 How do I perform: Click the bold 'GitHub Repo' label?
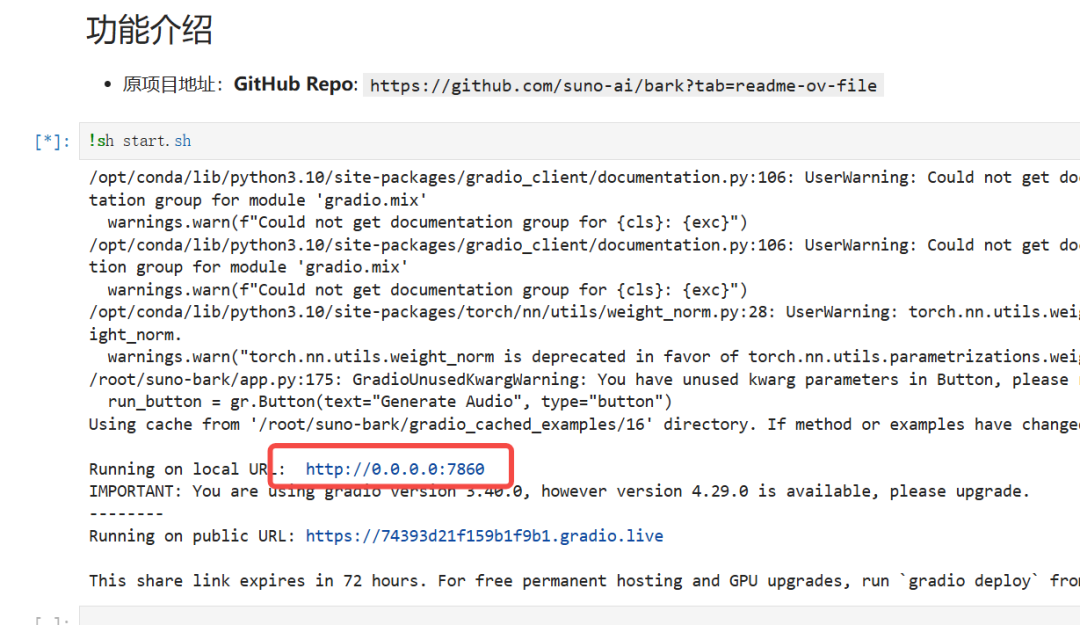[x=294, y=85]
